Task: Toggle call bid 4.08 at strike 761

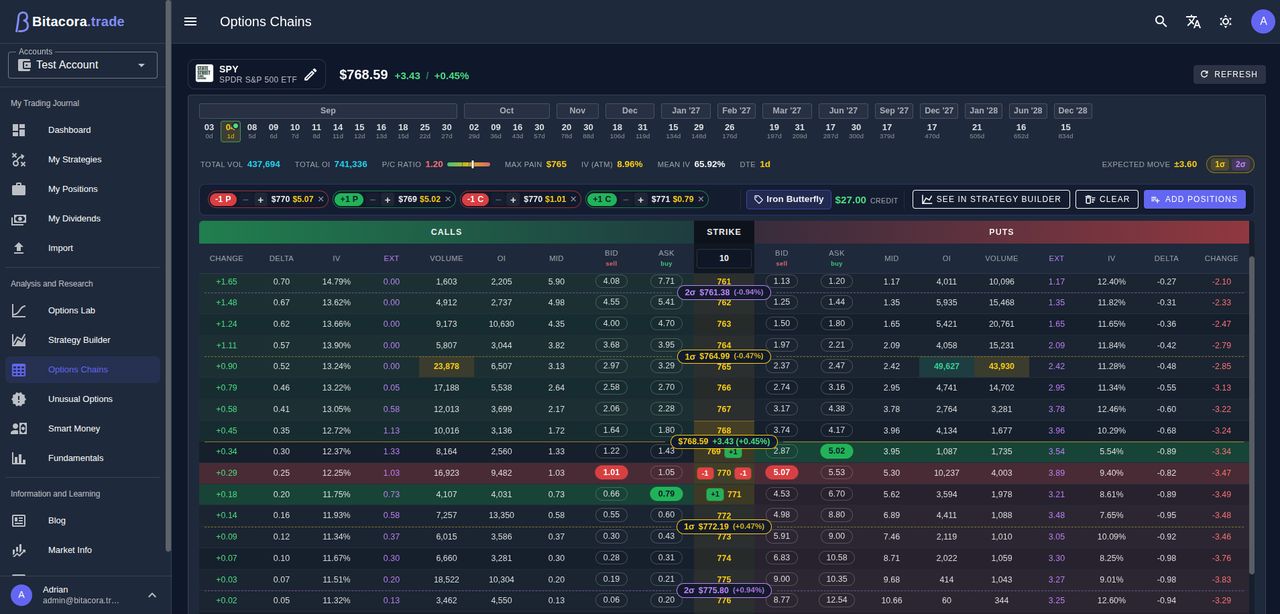Action: point(611,281)
